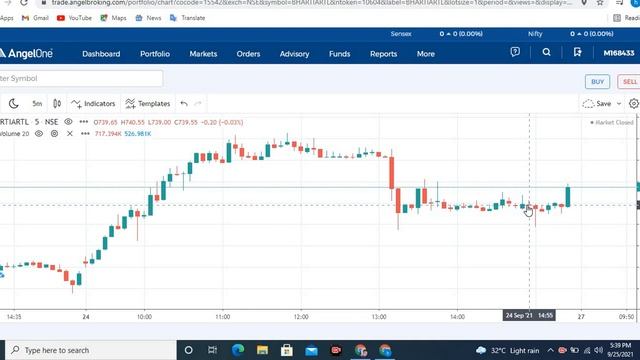This screenshot has width=640, height=360.
Task: Open Cortana circle on taskbar
Action: tap(188, 350)
